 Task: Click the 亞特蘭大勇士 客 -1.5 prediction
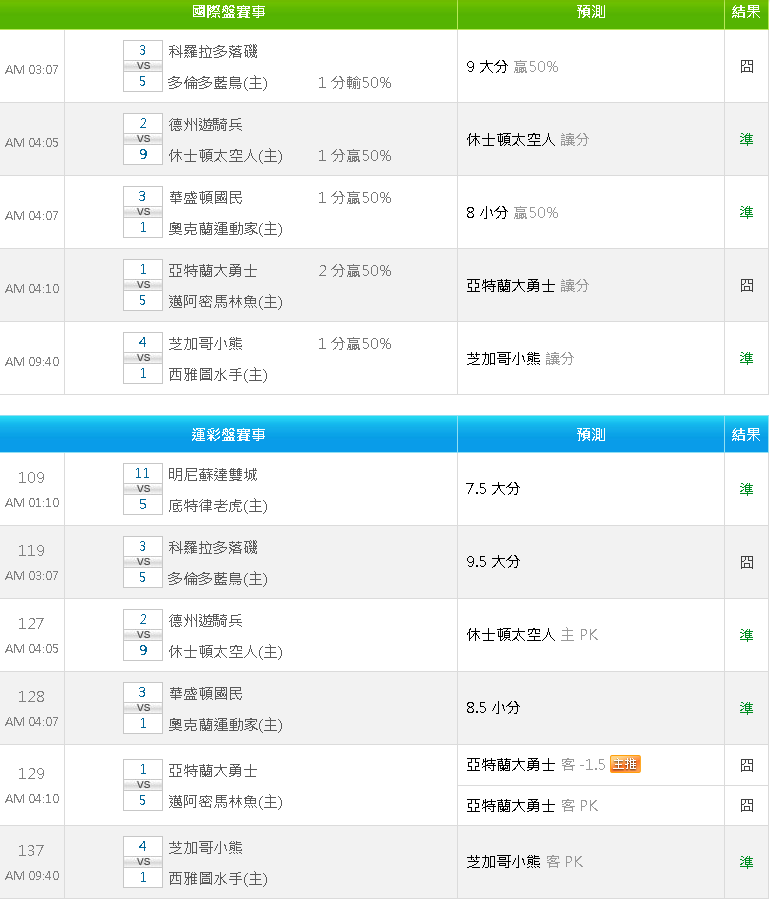point(535,765)
